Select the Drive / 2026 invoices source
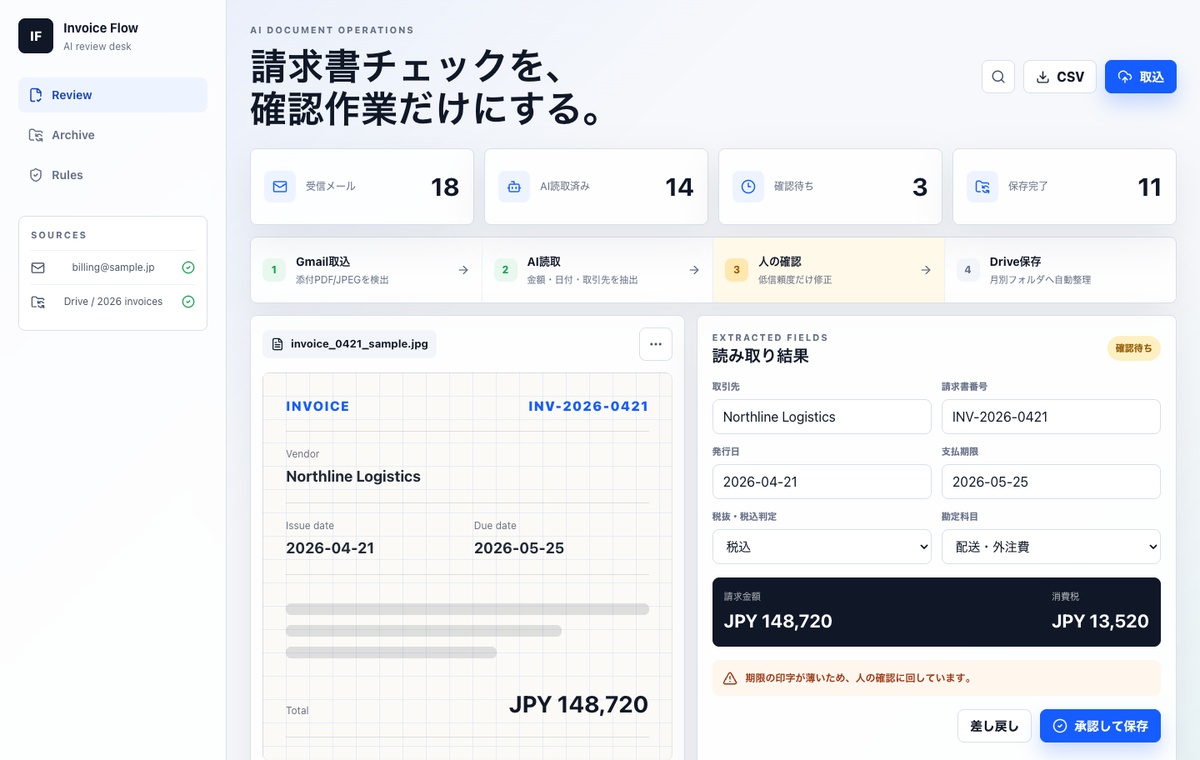The width and height of the screenshot is (1200, 760). [x=113, y=302]
